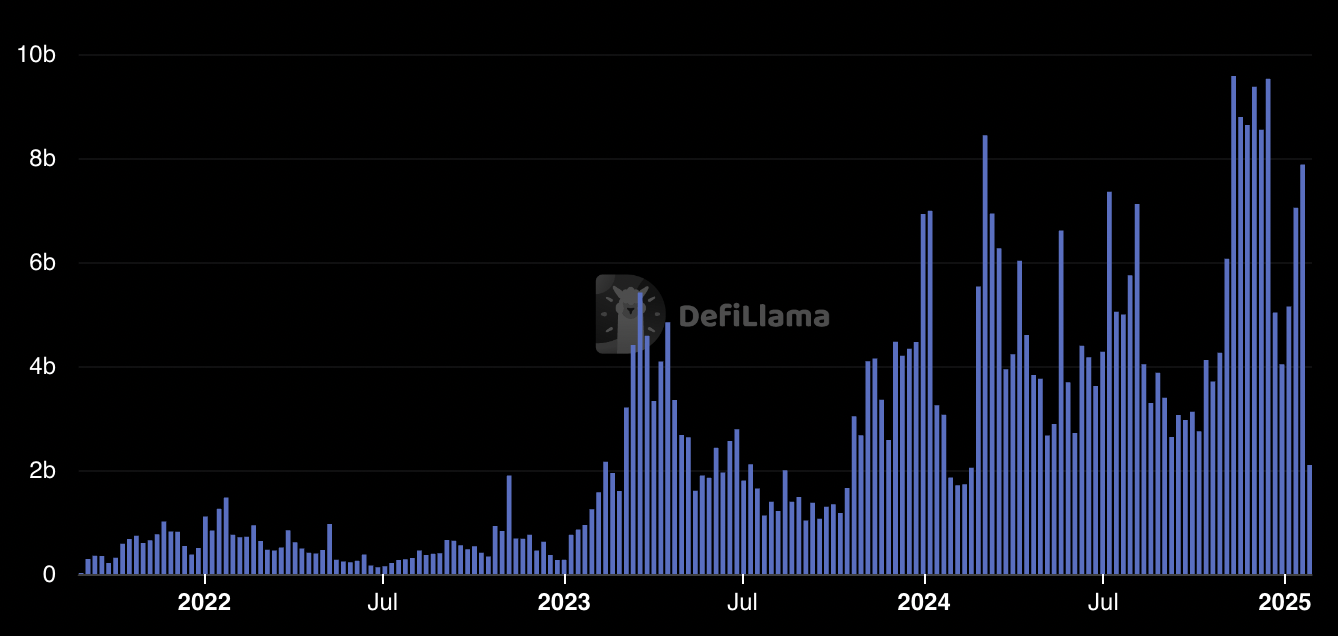Click the early-2024 bar peaking above 8b
The height and width of the screenshot is (636, 1338).
(985, 355)
